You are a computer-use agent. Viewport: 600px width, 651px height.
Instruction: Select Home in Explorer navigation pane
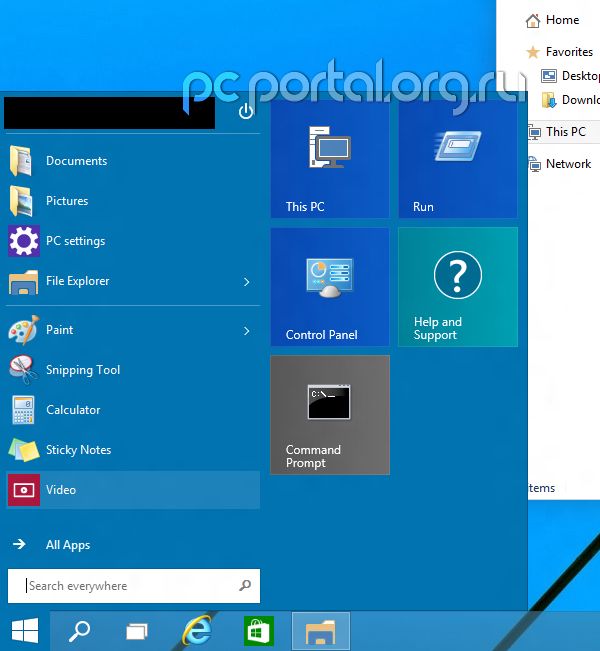[562, 20]
